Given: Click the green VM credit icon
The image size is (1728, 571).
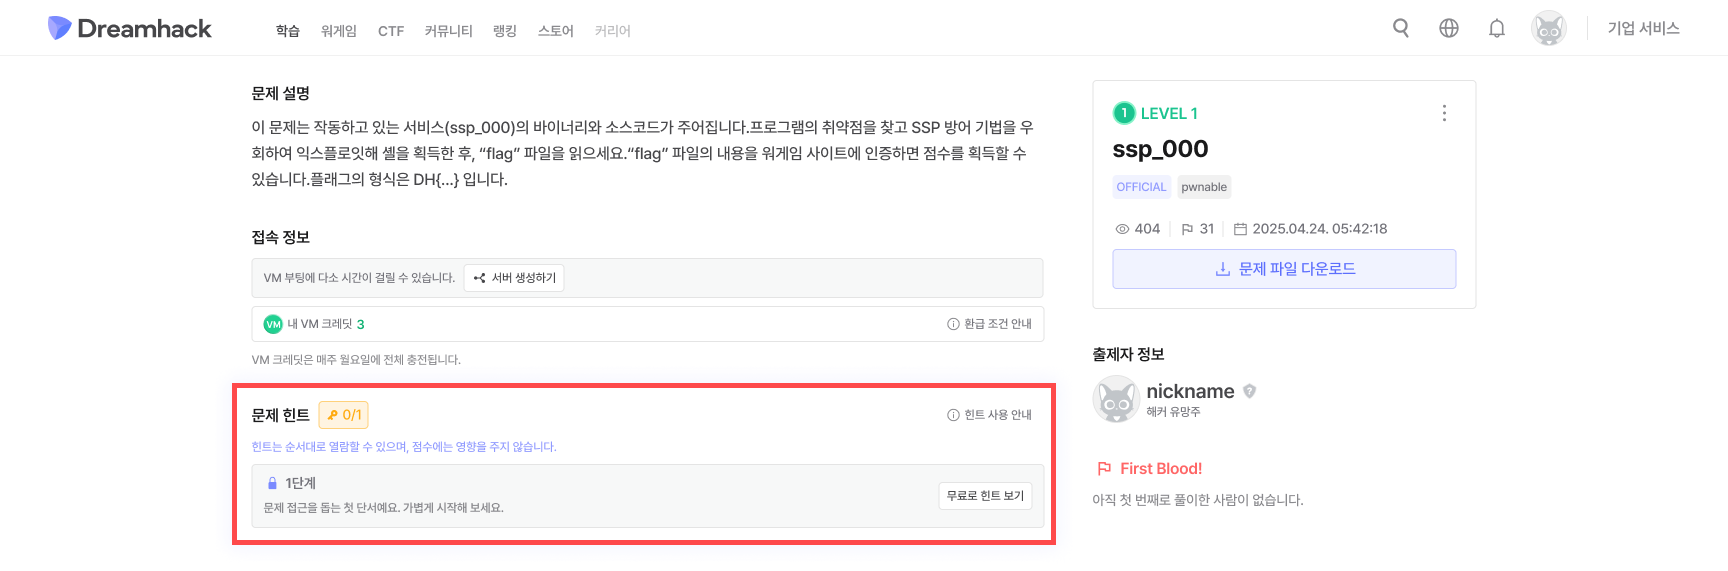Looking at the screenshot, I should 273,324.
